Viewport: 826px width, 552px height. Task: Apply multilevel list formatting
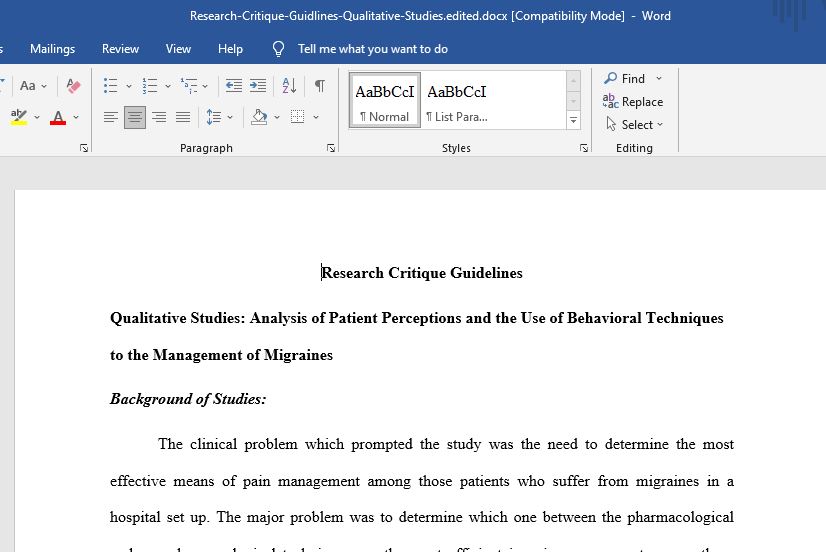[189, 85]
